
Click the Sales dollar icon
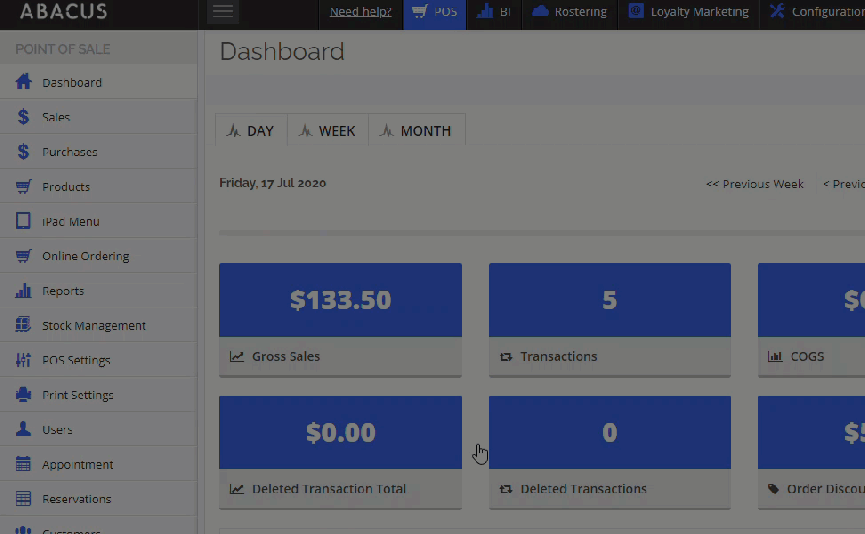point(23,117)
